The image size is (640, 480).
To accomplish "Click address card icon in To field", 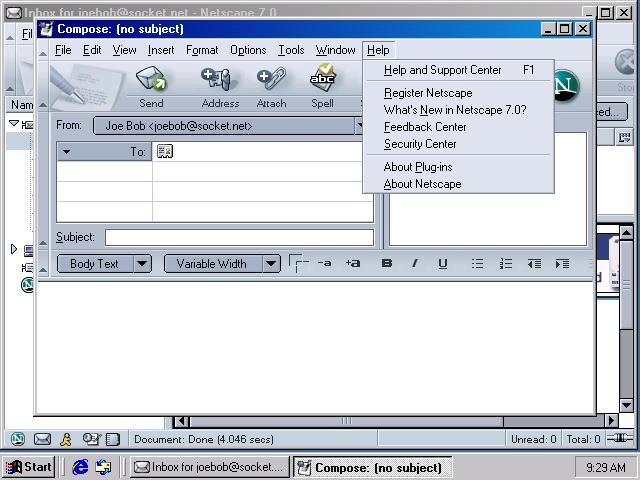I will pyautogui.click(x=165, y=151).
